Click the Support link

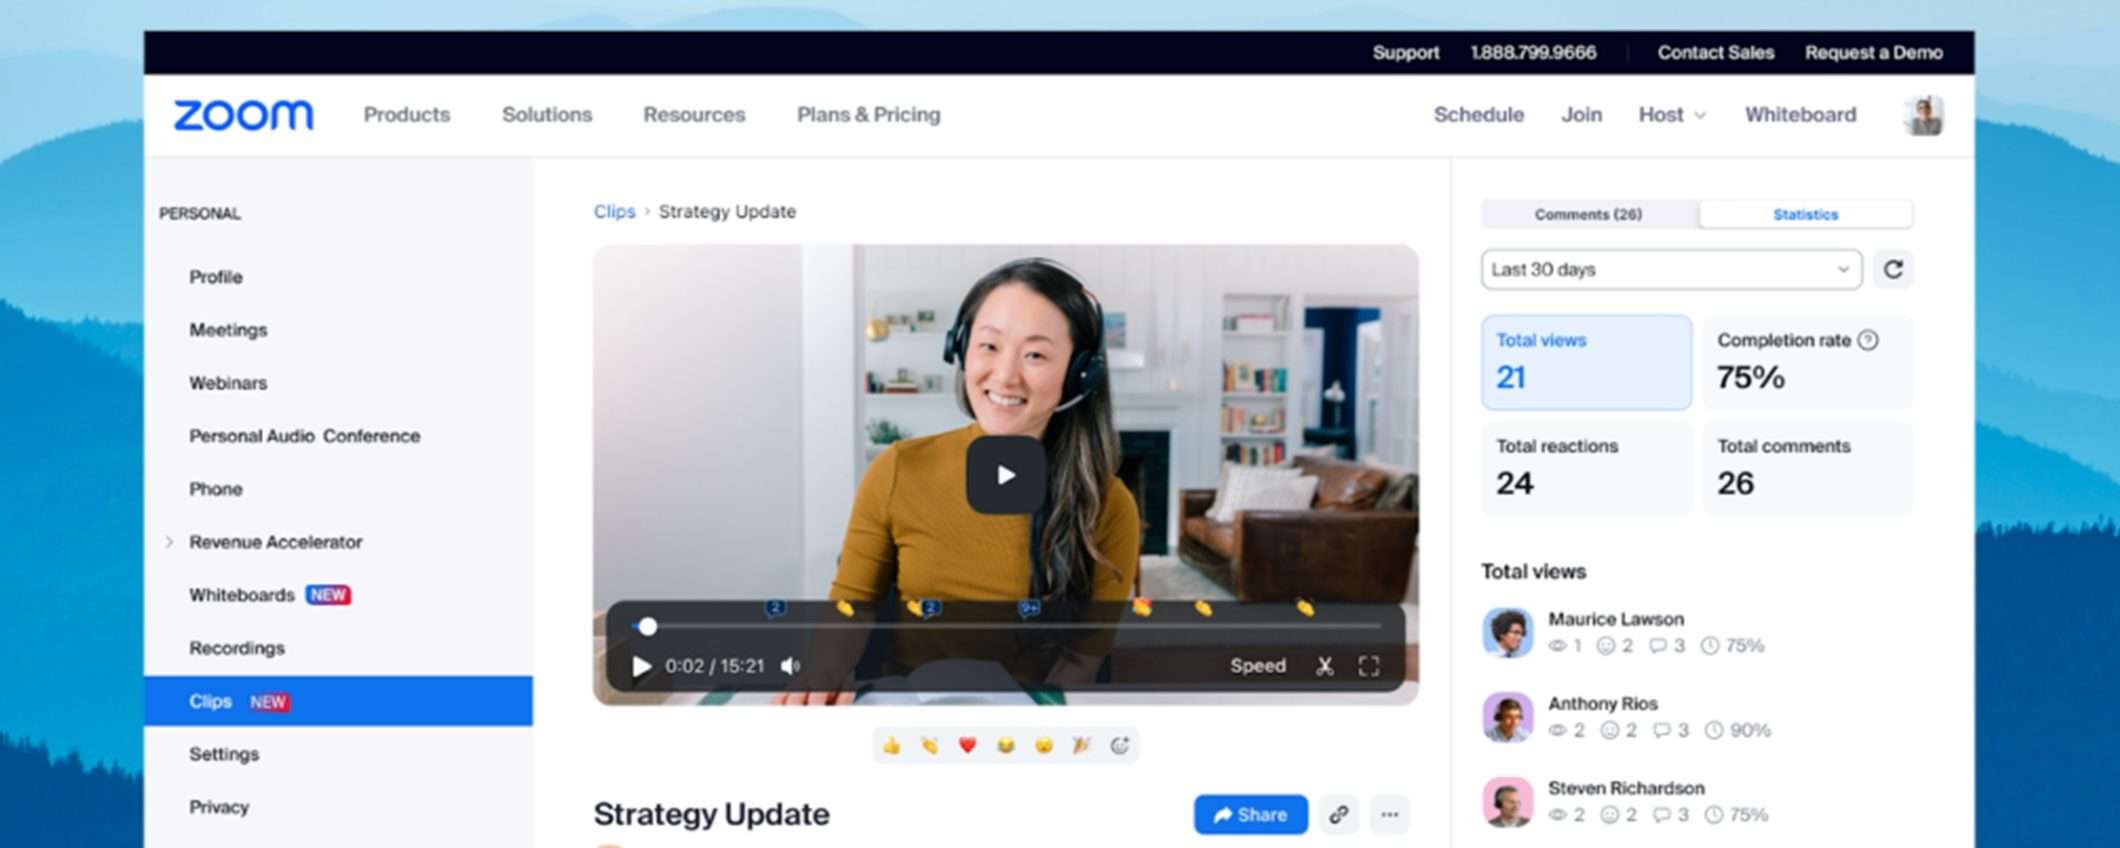(x=1406, y=52)
